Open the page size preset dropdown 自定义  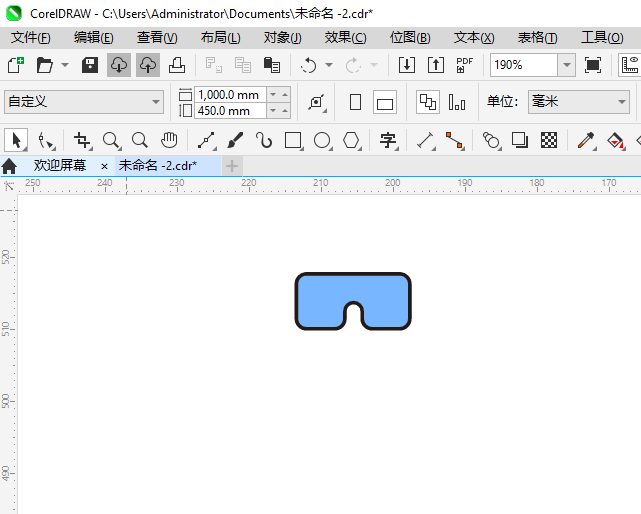coord(84,102)
